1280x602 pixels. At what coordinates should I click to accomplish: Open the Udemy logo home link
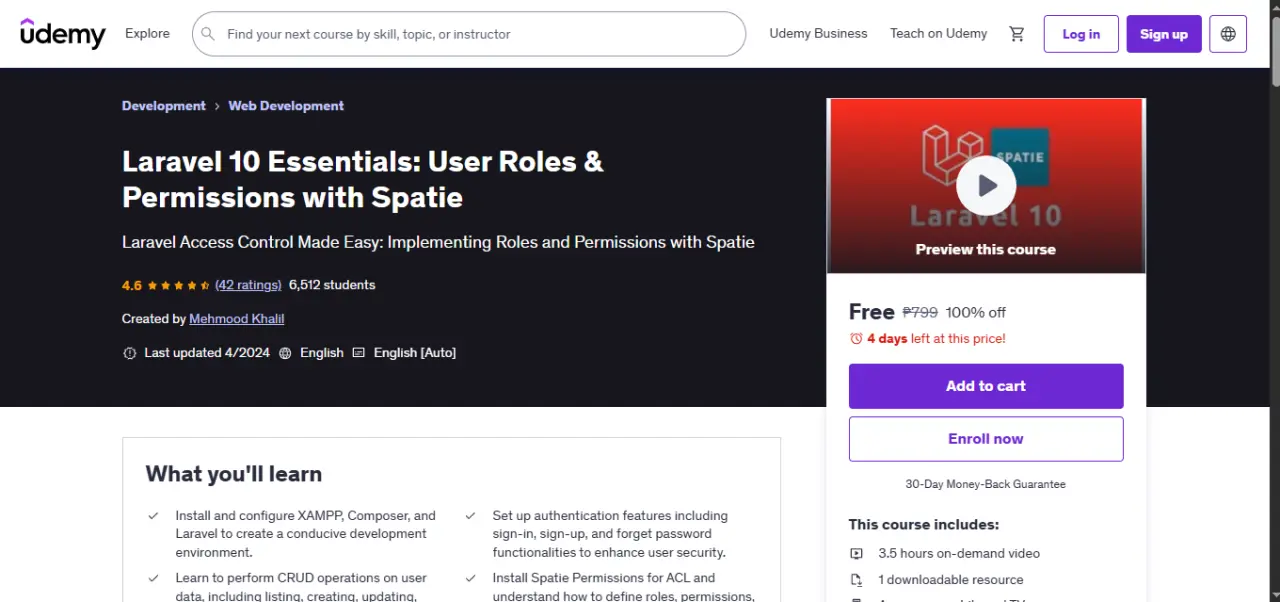click(x=63, y=34)
